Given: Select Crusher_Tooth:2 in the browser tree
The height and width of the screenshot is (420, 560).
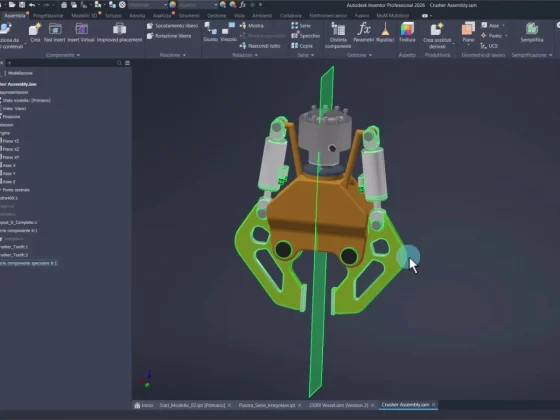Looking at the screenshot, I should [x=14, y=255].
